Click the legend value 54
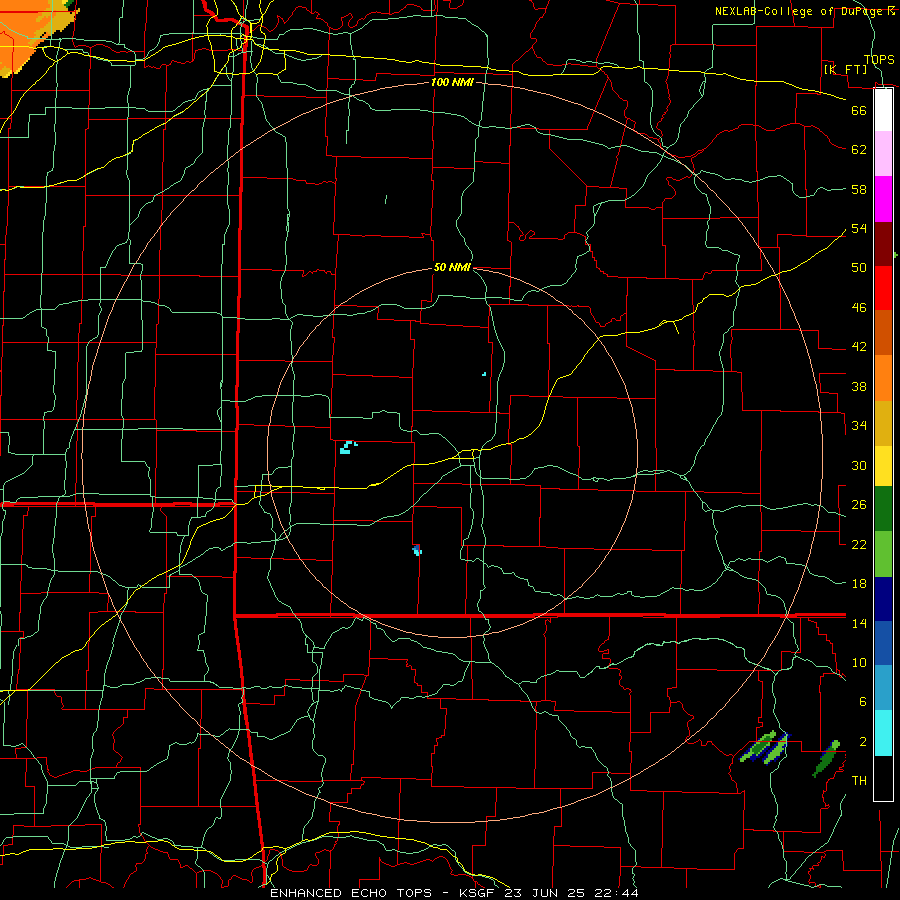 [859, 228]
